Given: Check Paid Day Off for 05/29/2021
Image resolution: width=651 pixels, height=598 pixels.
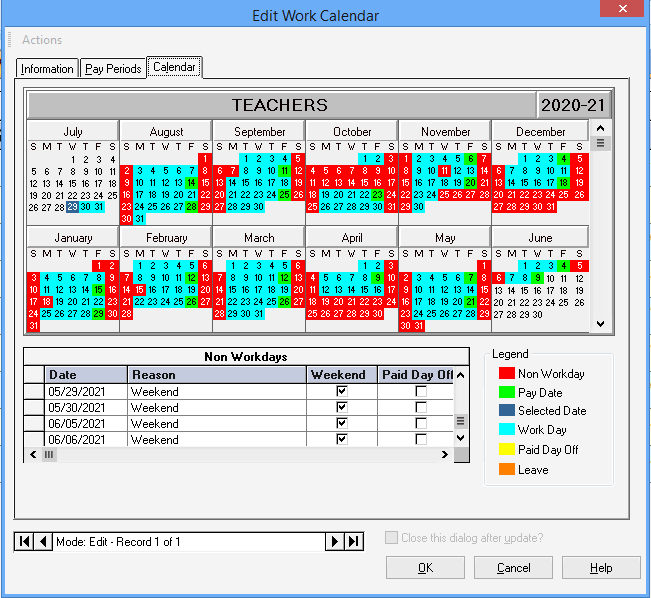Looking at the screenshot, I should [x=421, y=391].
